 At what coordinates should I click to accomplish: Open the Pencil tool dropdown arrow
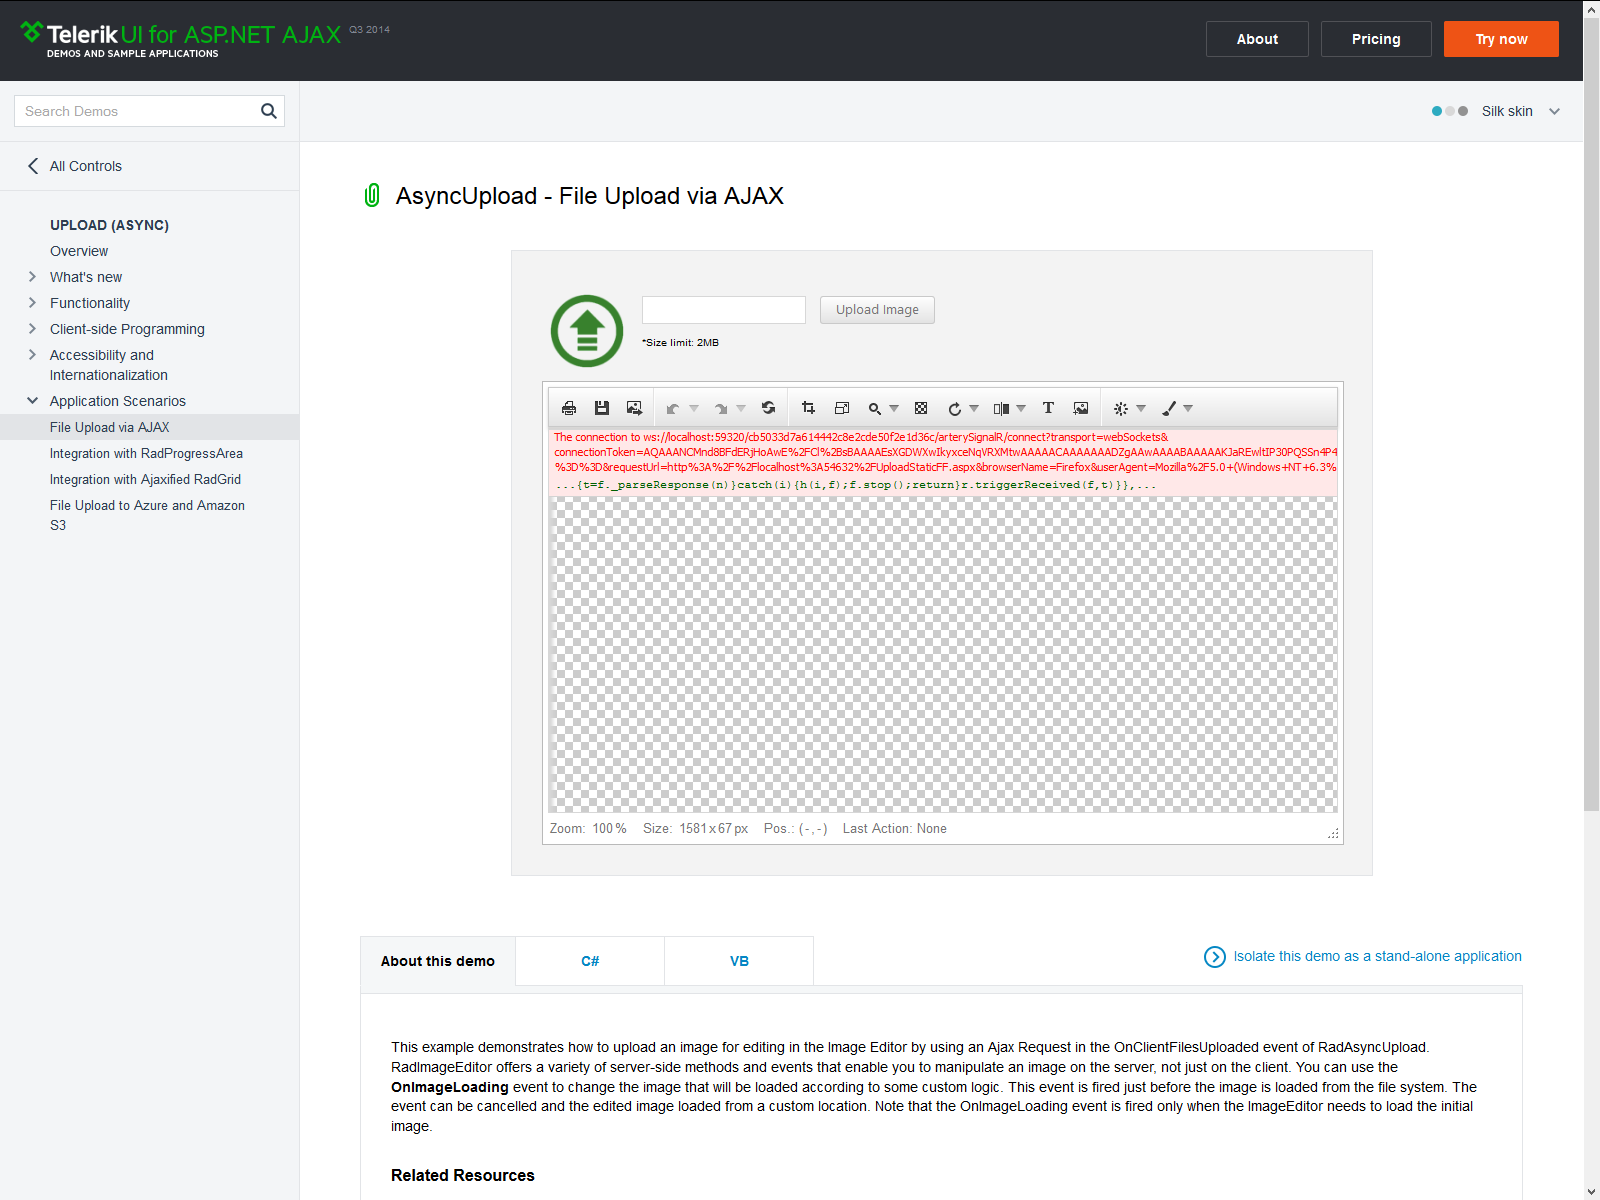[x=1188, y=408]
